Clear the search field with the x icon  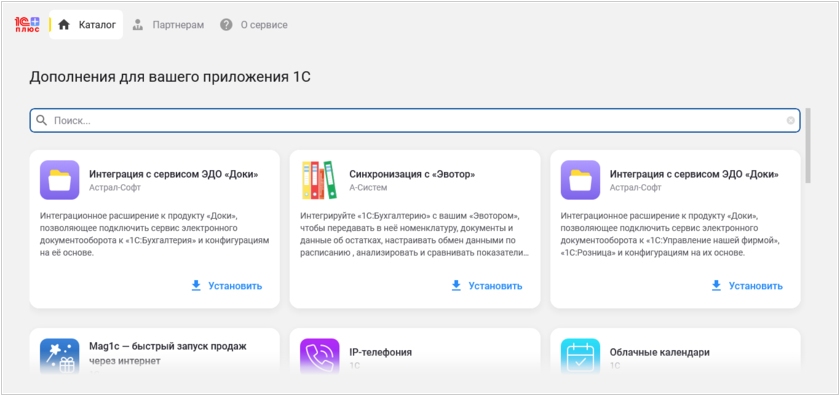tap(790, 120)
